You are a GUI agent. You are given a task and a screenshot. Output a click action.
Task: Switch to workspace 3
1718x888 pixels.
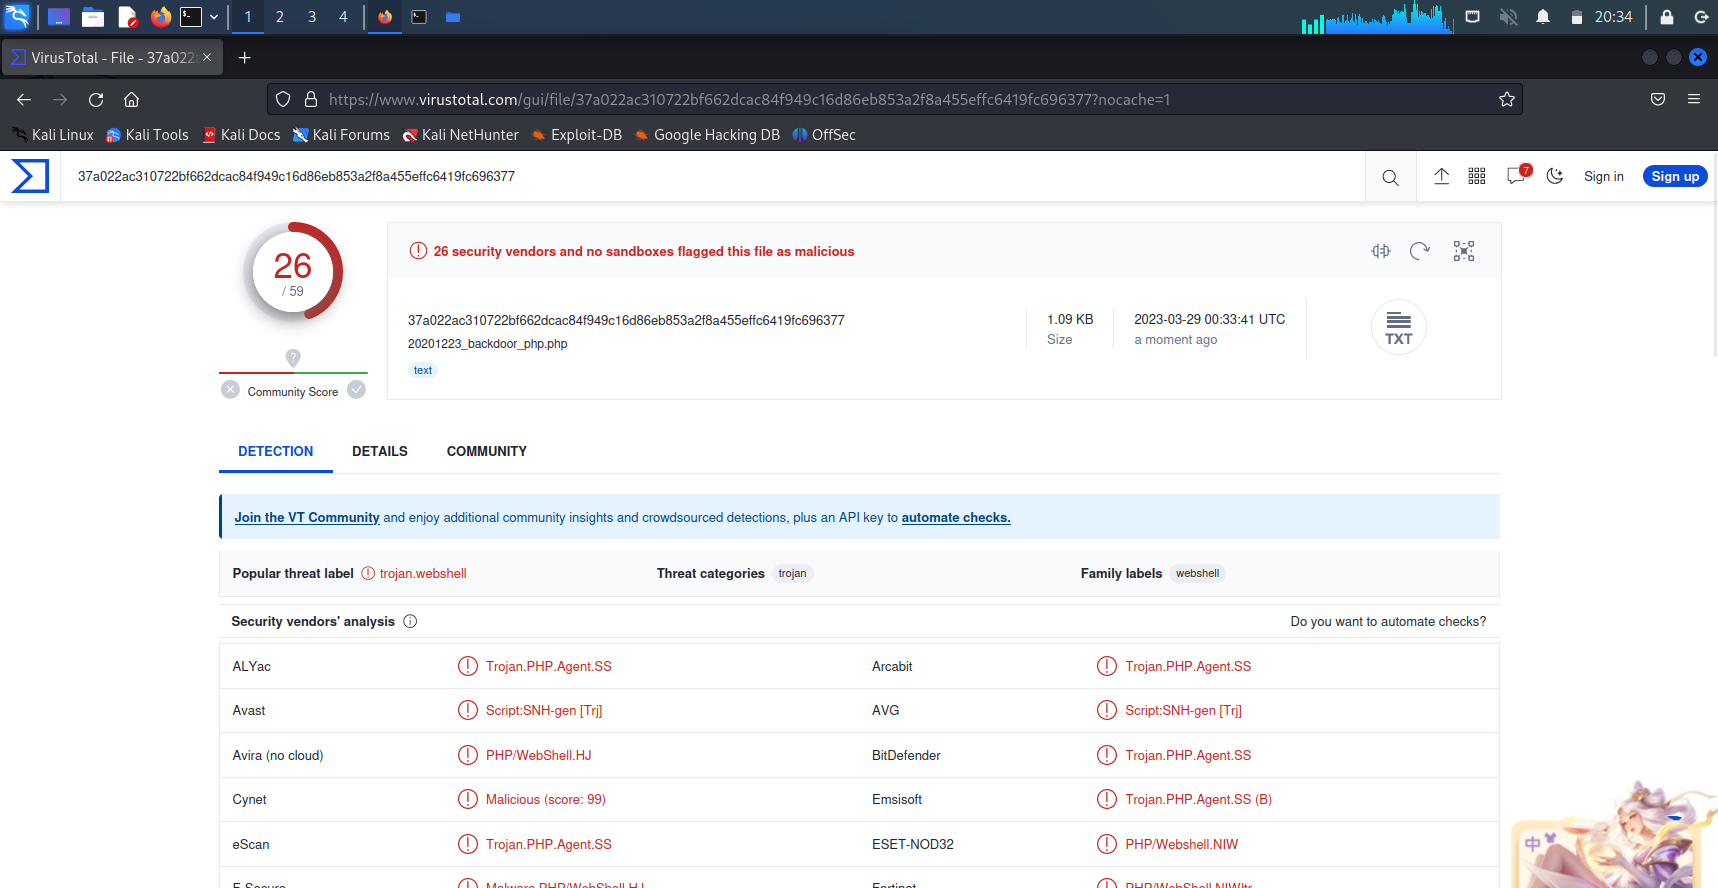coord(312,17)
